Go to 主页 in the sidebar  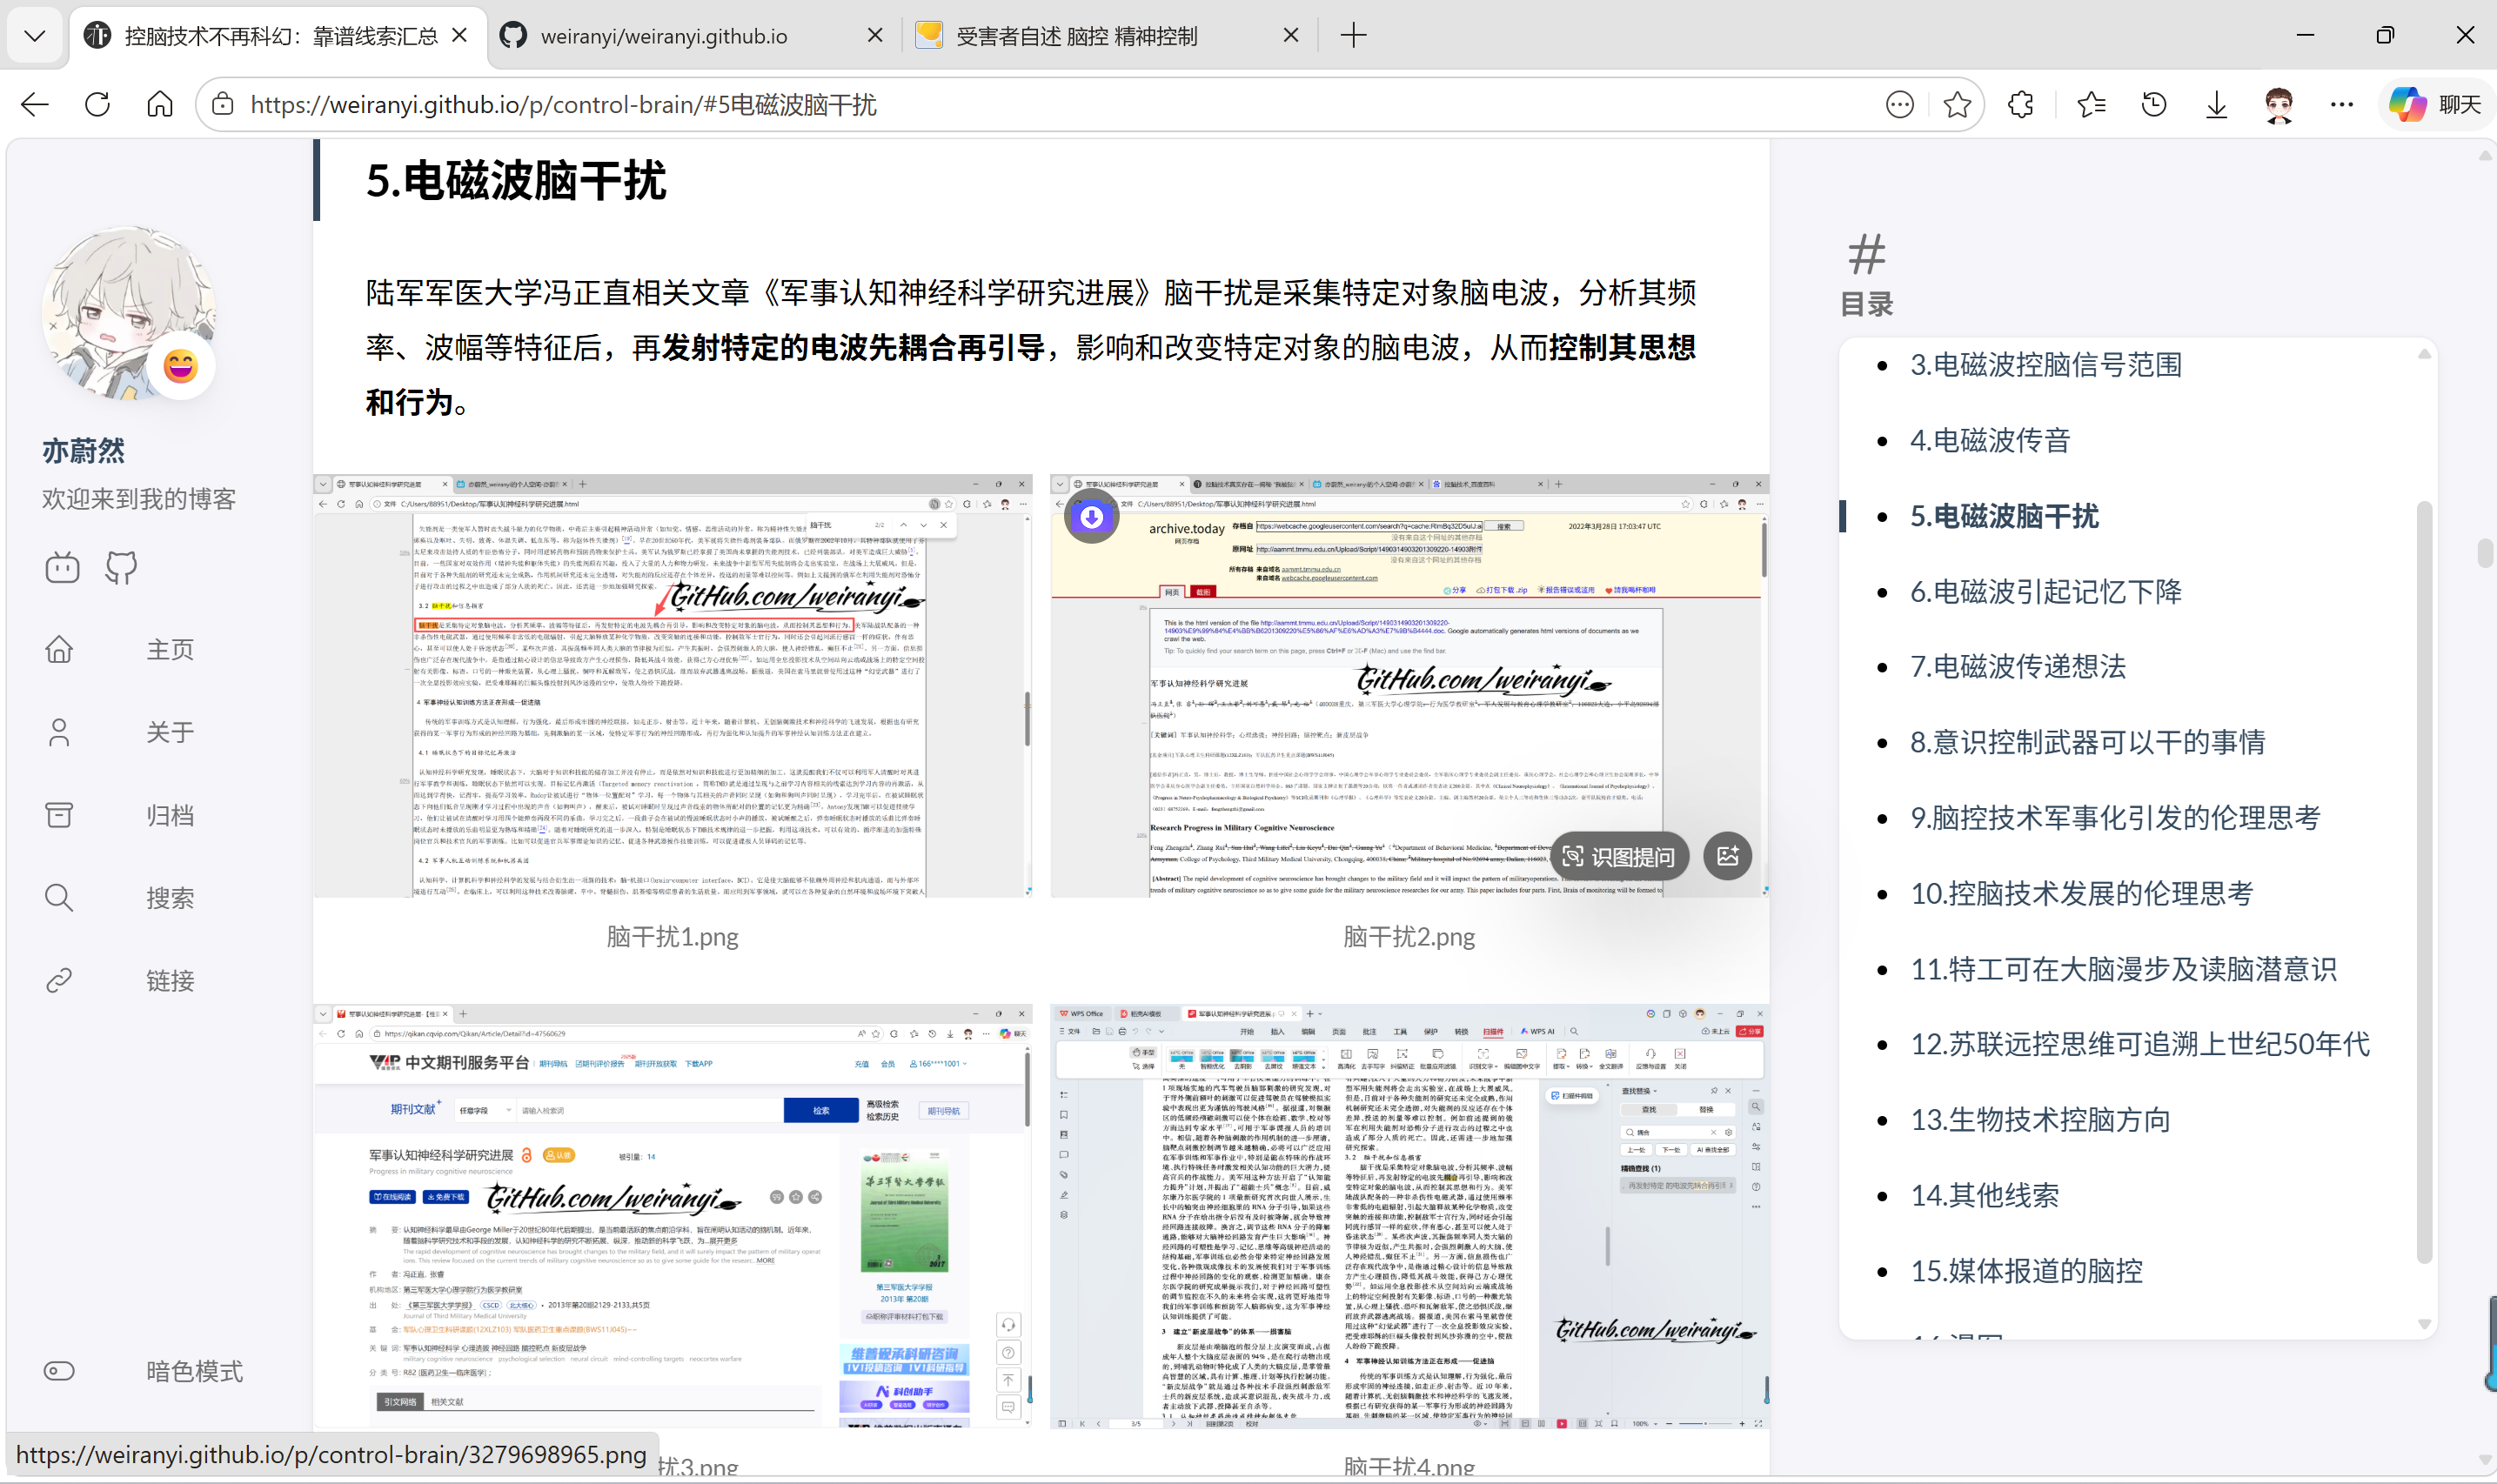click(x=120, y=650)
